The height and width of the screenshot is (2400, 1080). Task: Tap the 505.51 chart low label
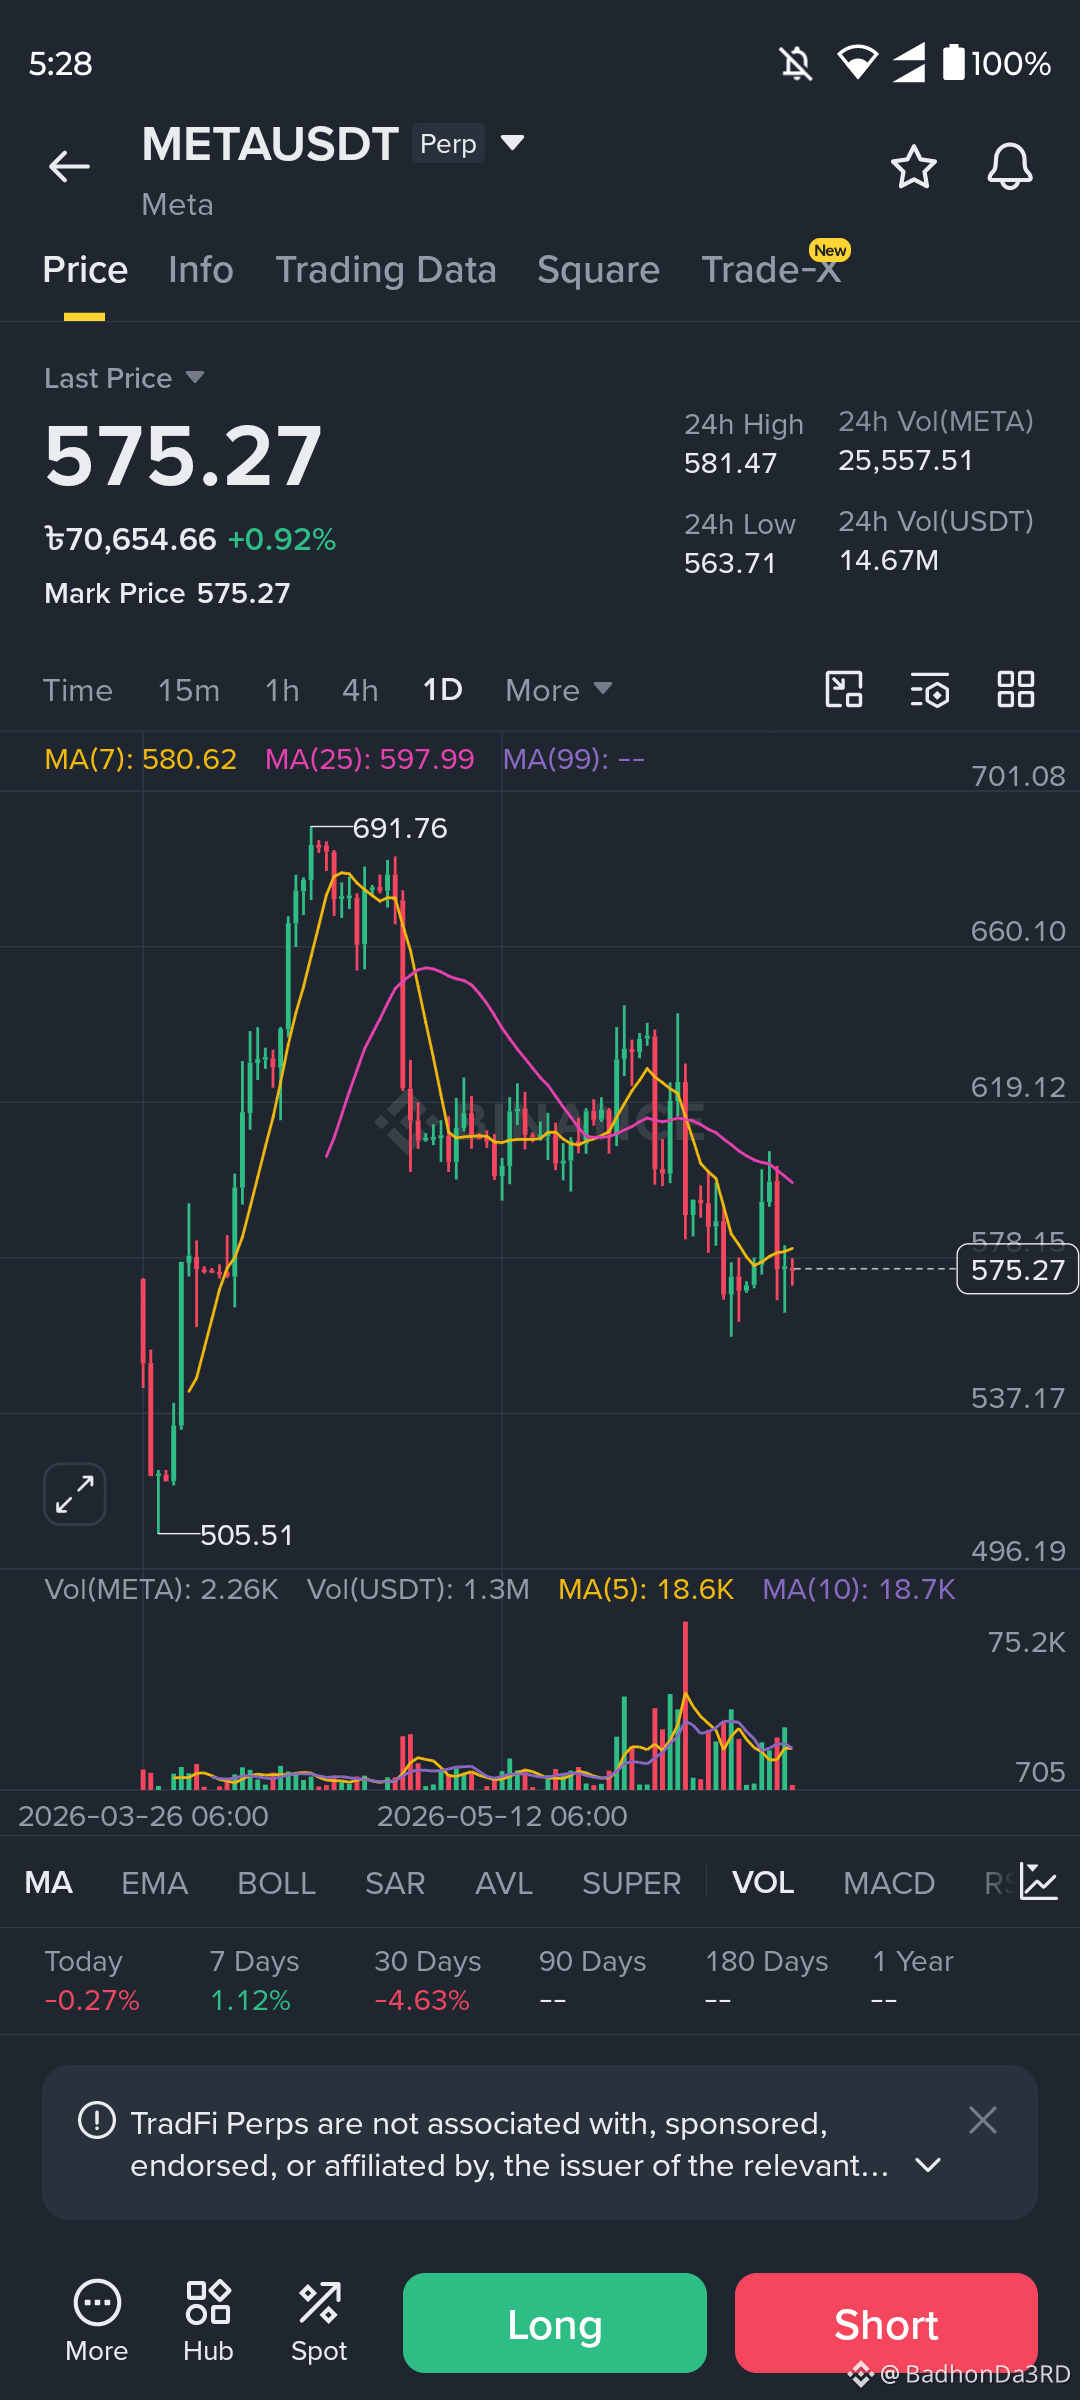pyautogui.click(x=247, y=1535)
